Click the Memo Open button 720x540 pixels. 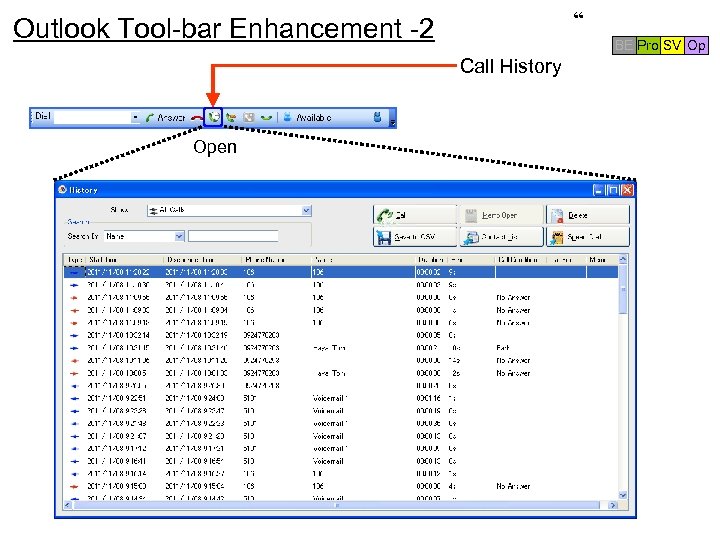click(x=501, y=215)
